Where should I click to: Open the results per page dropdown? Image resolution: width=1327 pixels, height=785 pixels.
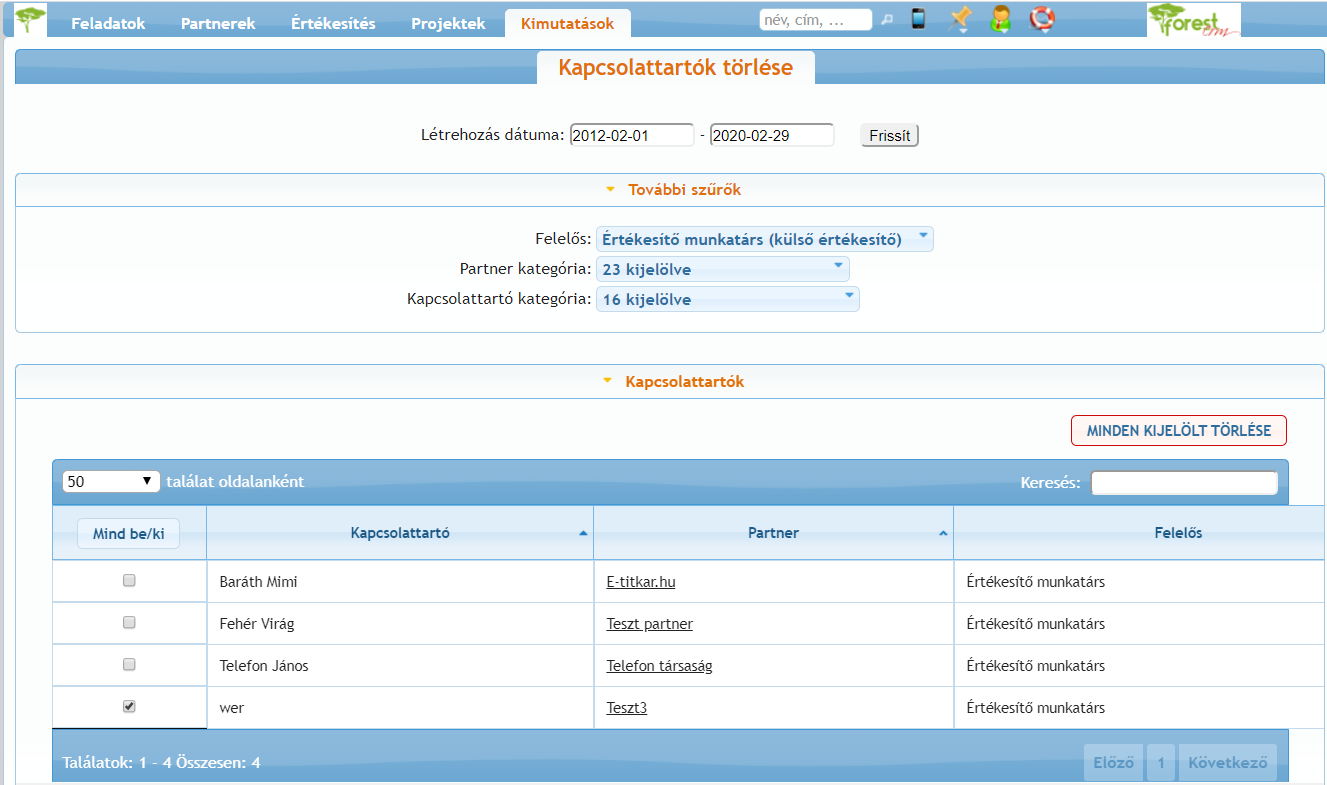point(111,482)
